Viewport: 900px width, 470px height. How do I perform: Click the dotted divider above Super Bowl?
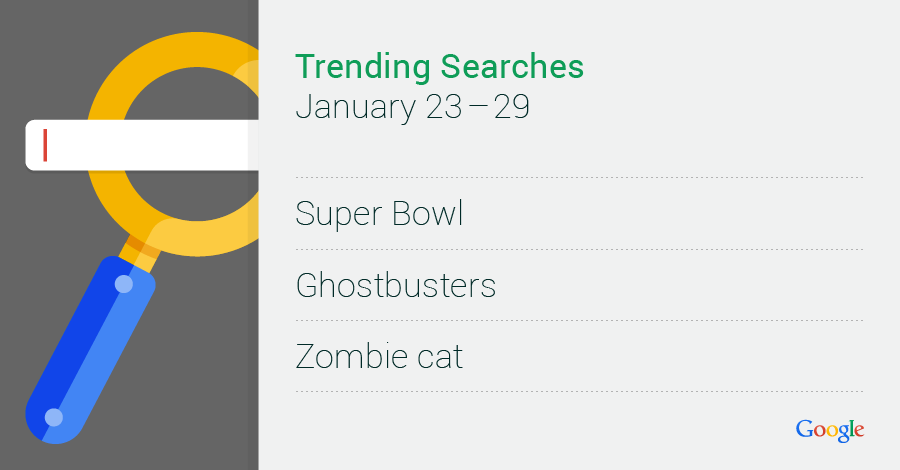click(x=579, y=178)
